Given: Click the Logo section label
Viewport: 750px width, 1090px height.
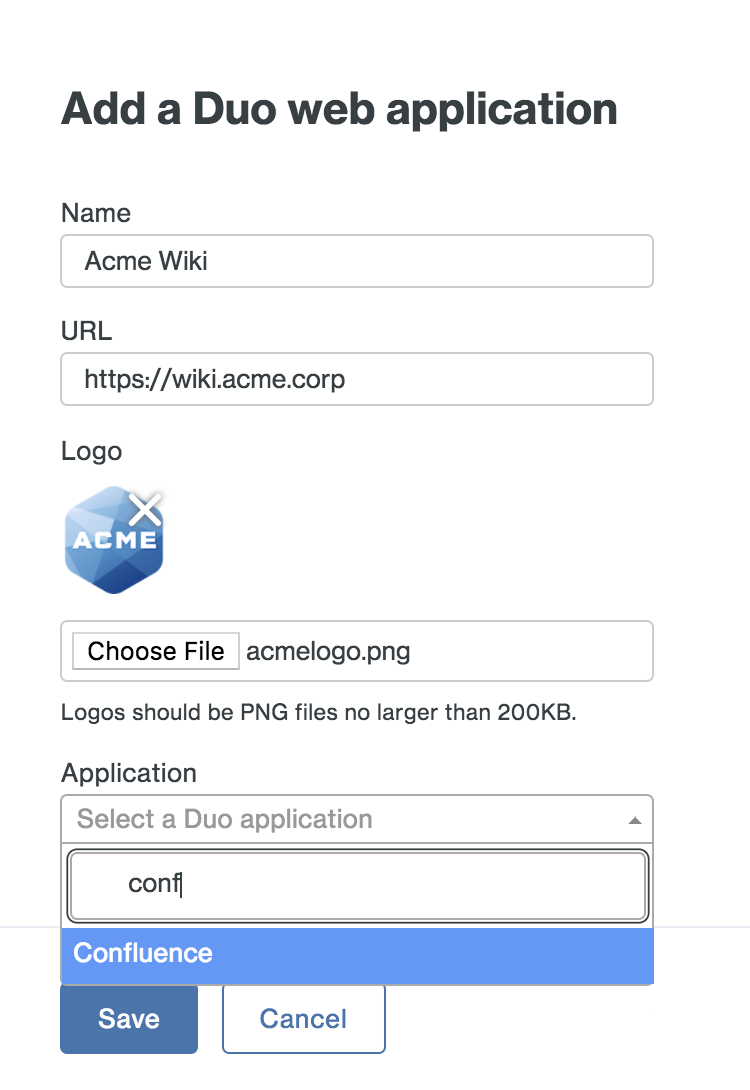Looking at the screenshot, I should tap(92, 451).
